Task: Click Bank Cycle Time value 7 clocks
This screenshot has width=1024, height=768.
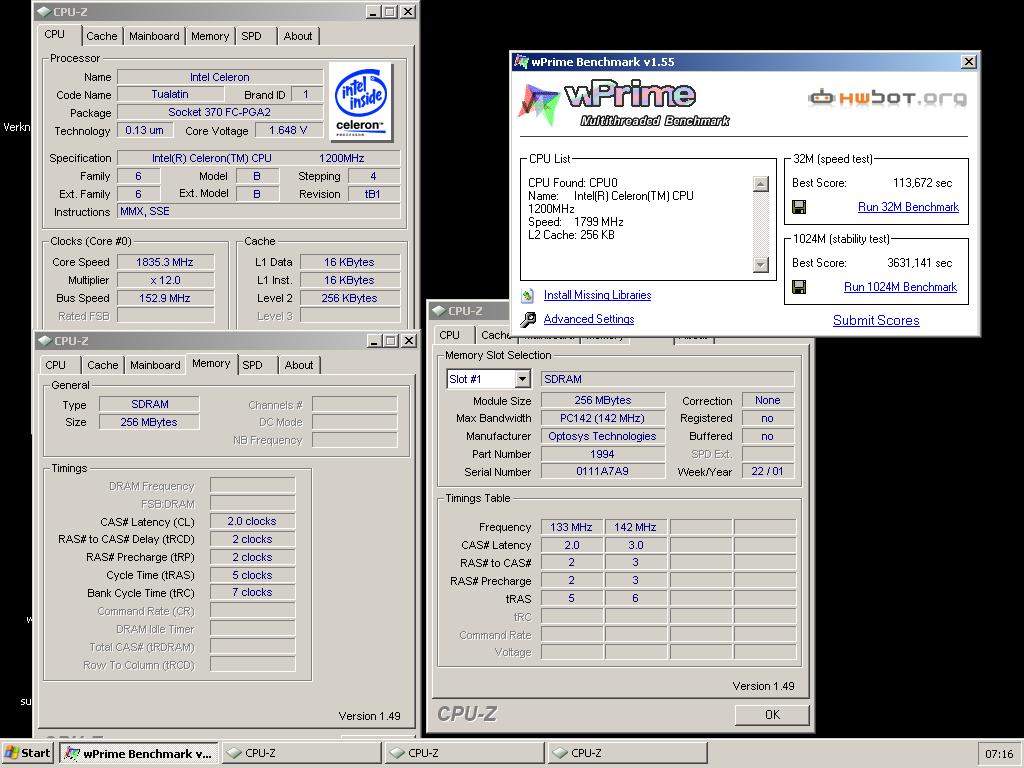Action: 252,593
